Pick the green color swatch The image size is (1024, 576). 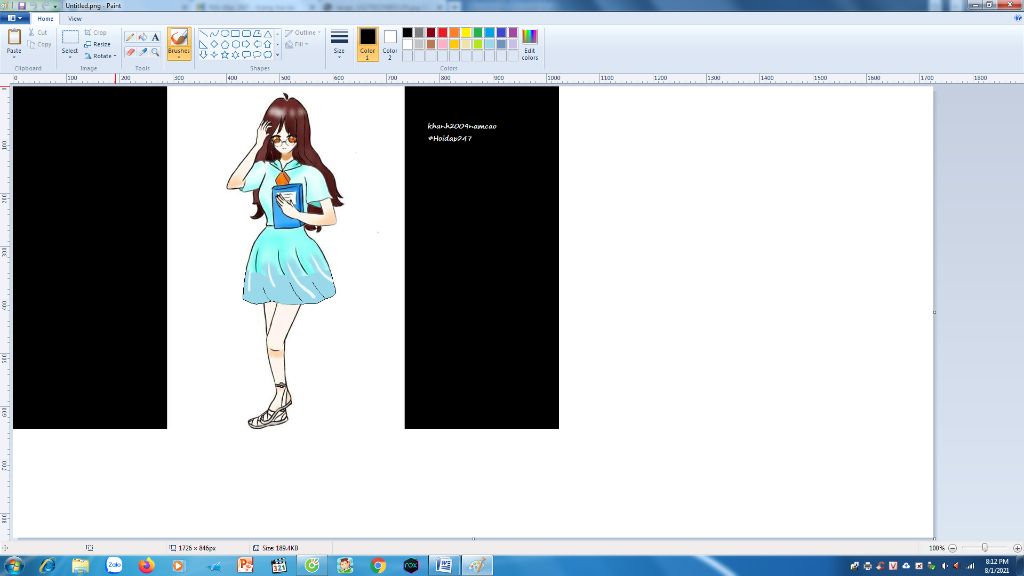tap(477, 33)
